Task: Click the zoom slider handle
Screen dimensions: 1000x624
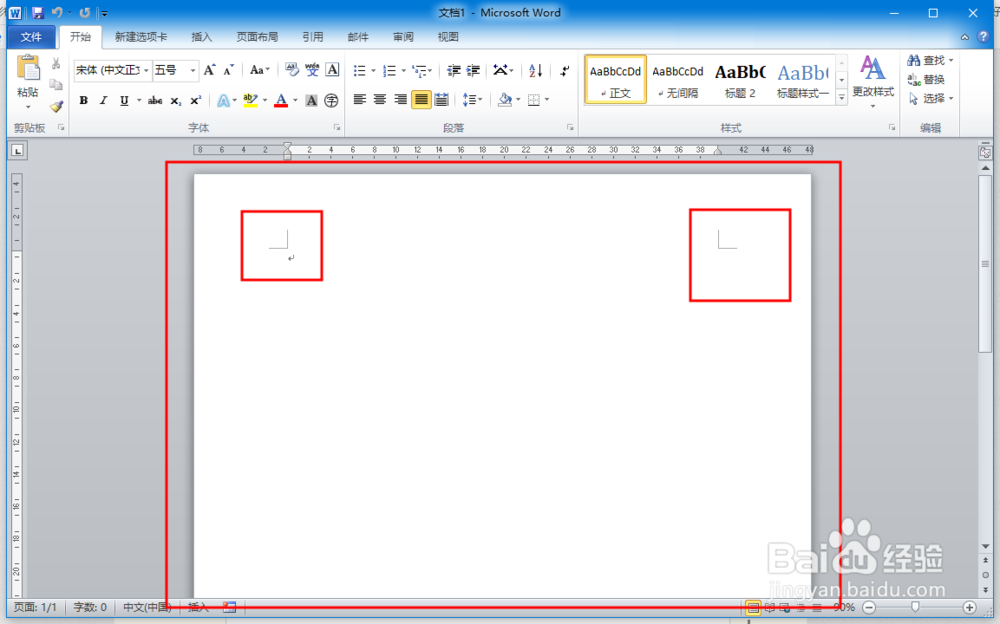Action: pyautogui.click(x=915, y=607)
